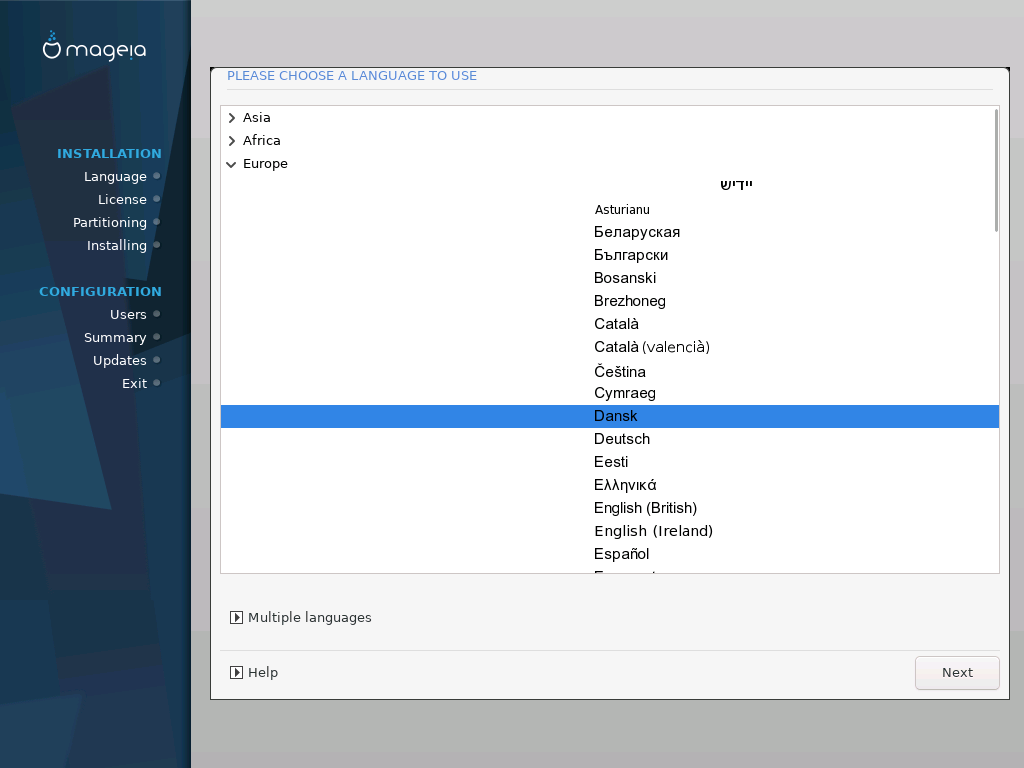
Task: Click the Language step indicator dot
Action: (x=157, y=176)
